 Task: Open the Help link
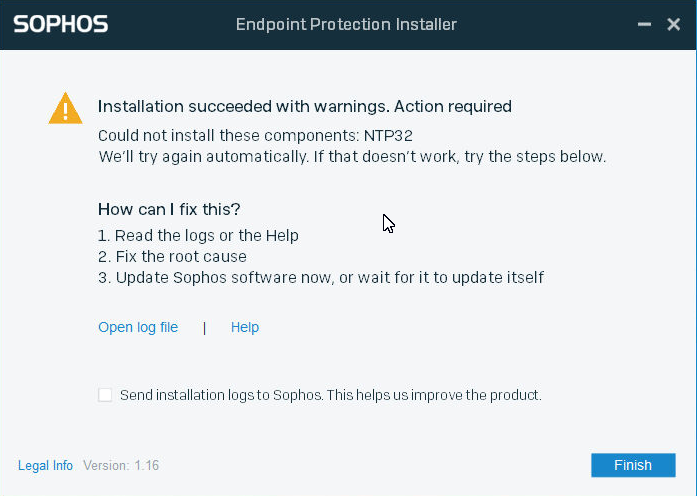(x=245, y=327)
